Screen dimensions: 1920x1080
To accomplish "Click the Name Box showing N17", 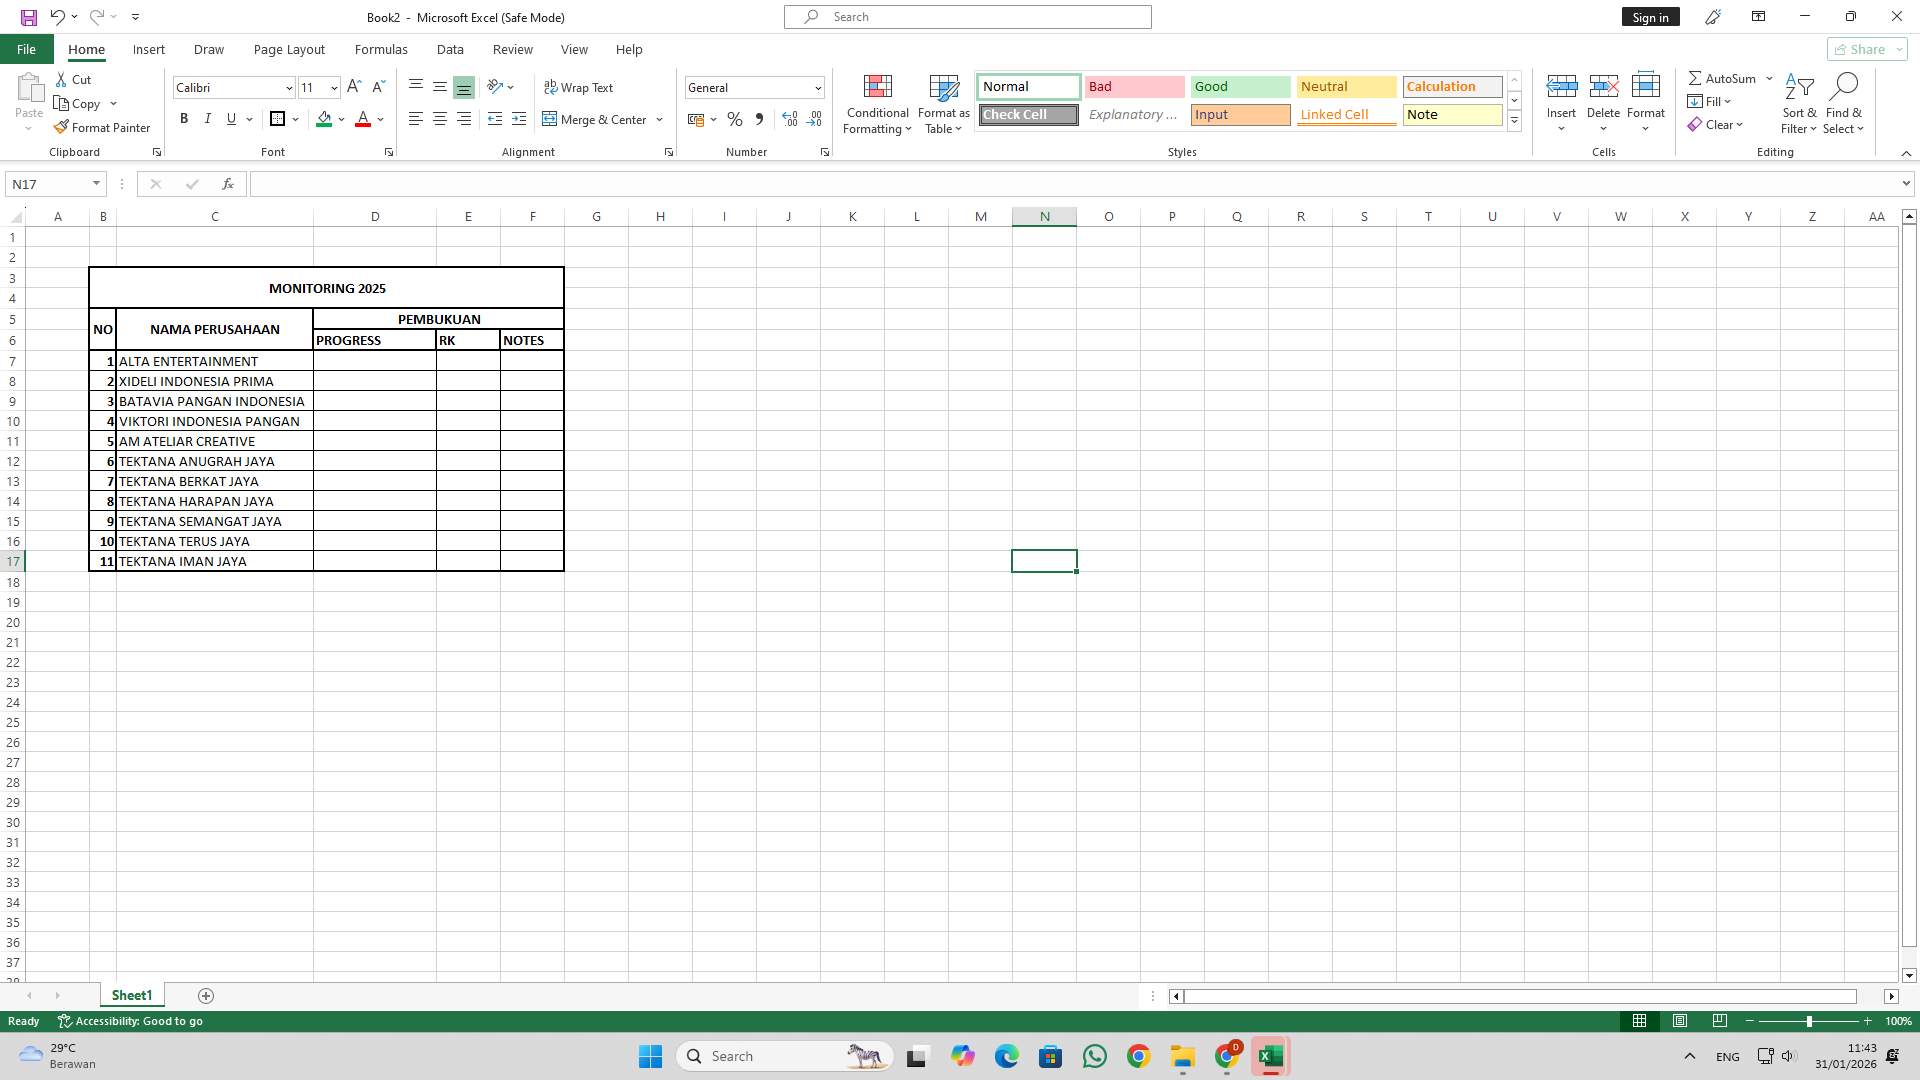I will tap(50, 183).
